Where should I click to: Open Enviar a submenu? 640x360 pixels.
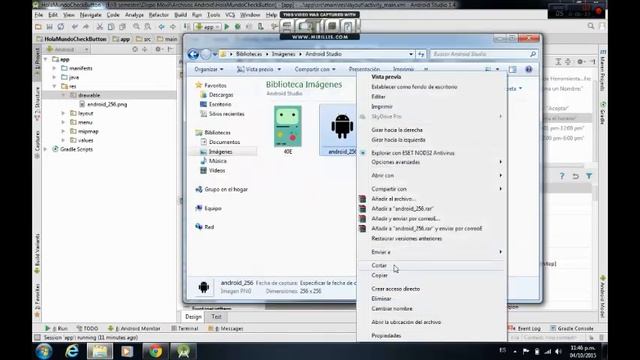pyautogui.click(x=432, y=252)
